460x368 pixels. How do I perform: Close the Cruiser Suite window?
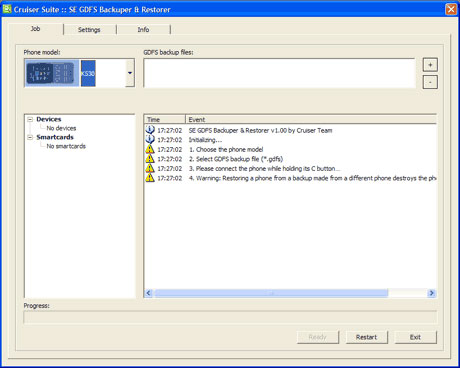point(451,9)
